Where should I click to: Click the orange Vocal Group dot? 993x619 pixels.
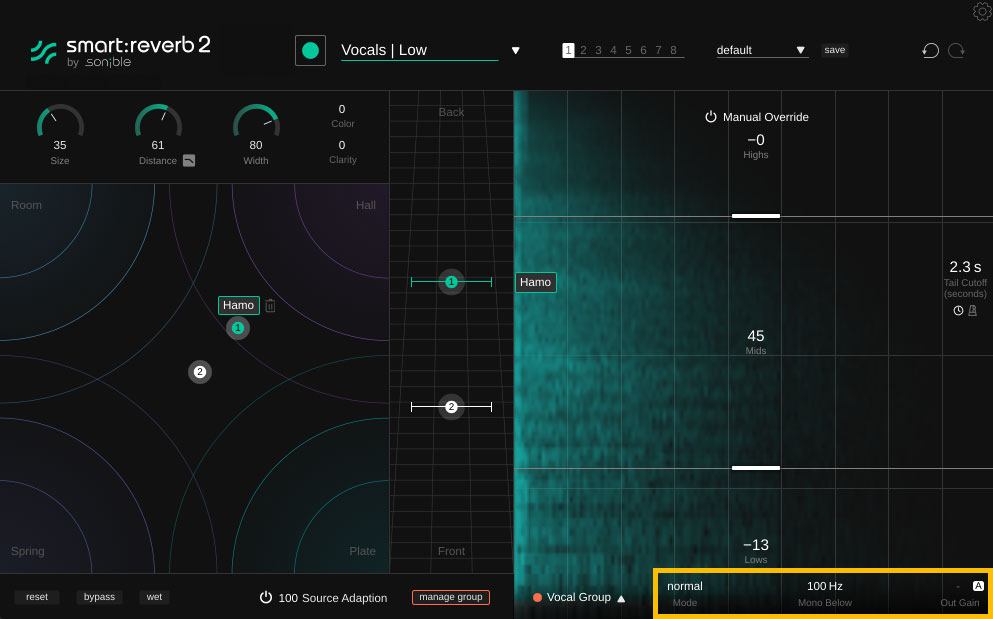[x=537, y=597]
